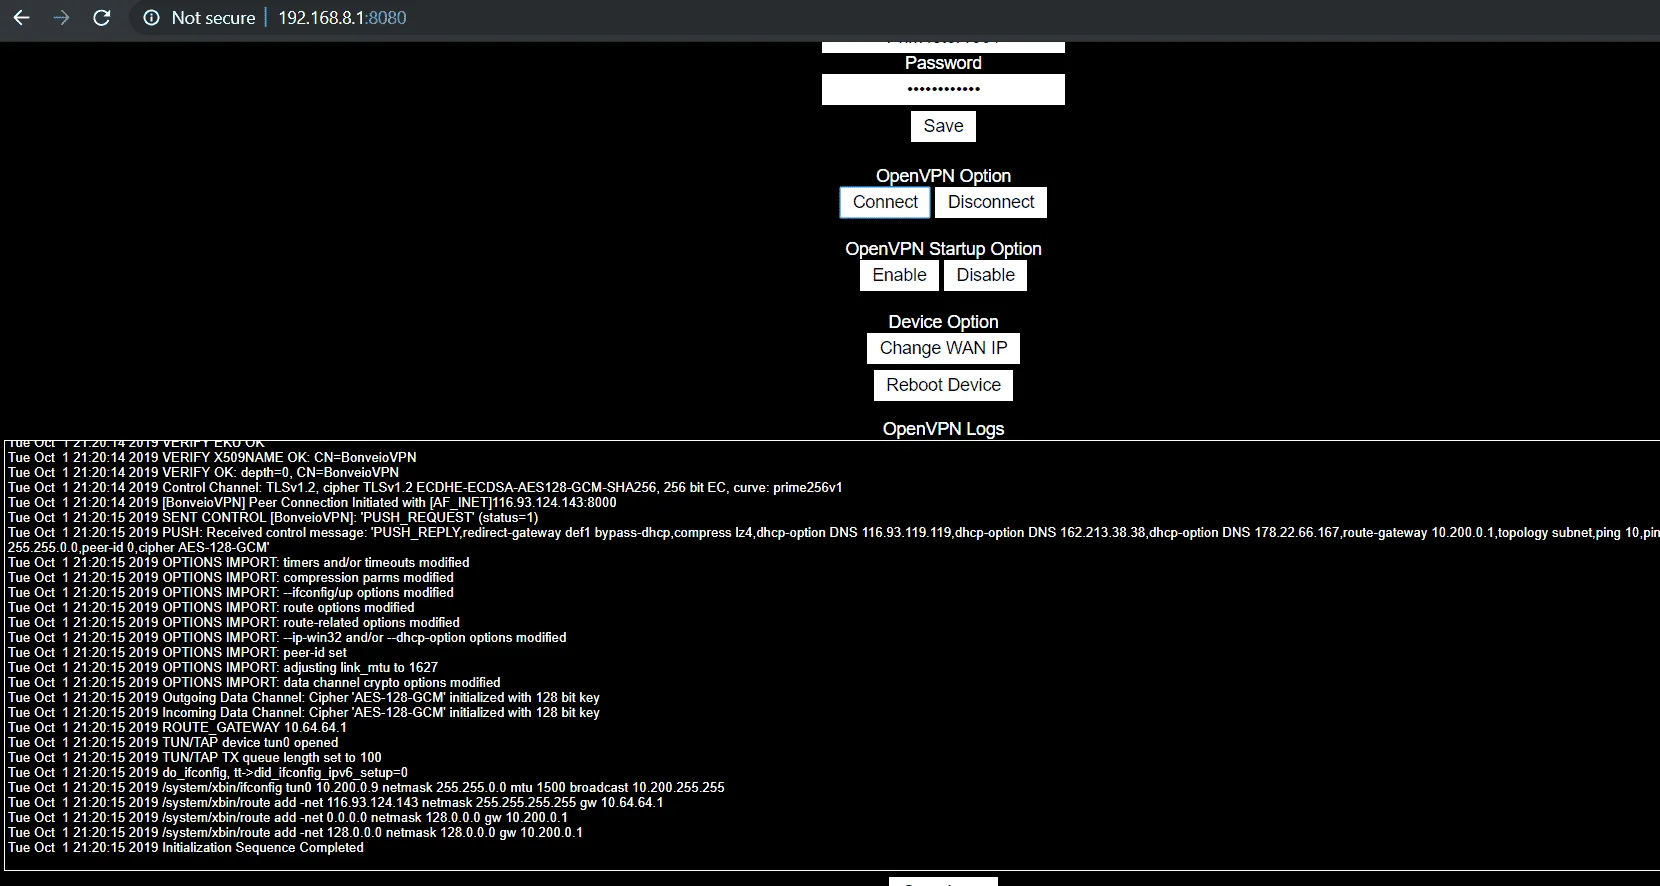Select log line 'route-related options modified'
1660x886 pixels.
(x=234, y=622)
